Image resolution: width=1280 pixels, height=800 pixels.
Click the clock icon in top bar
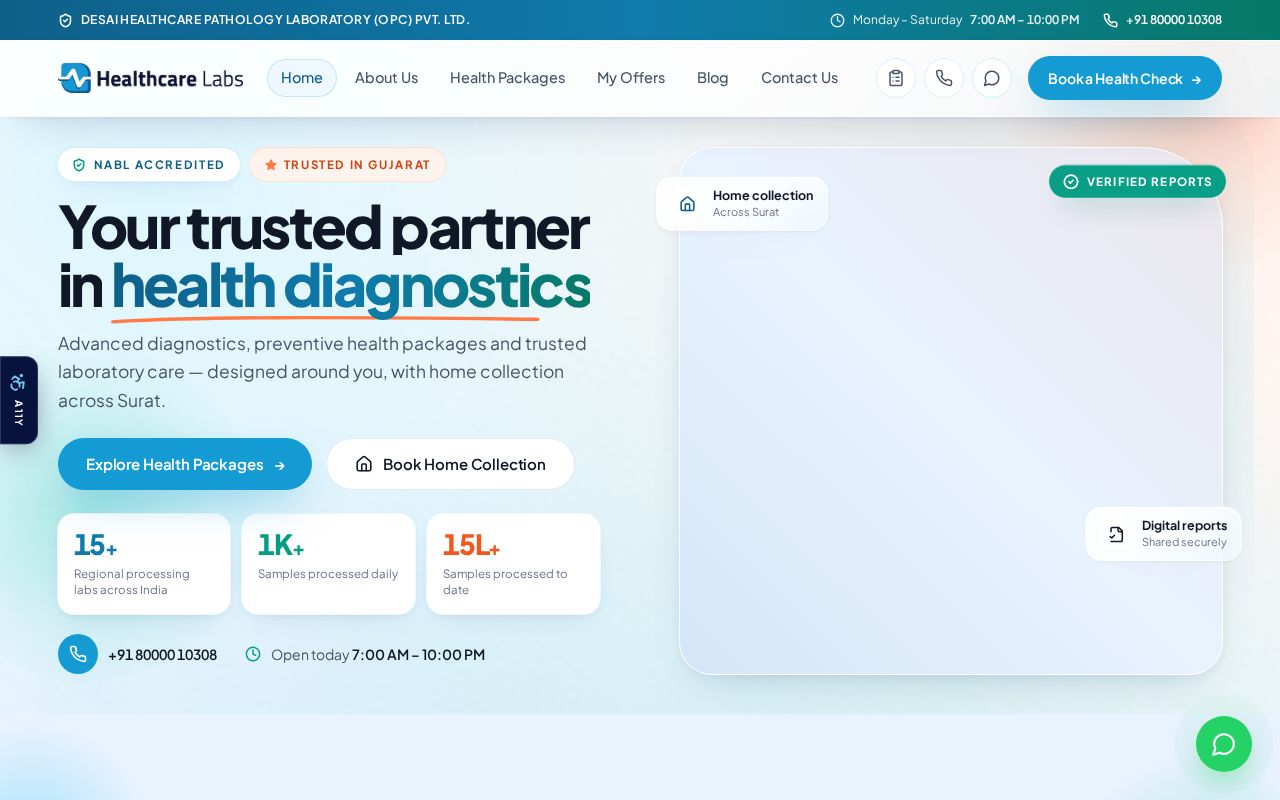(x=838, y=20)
